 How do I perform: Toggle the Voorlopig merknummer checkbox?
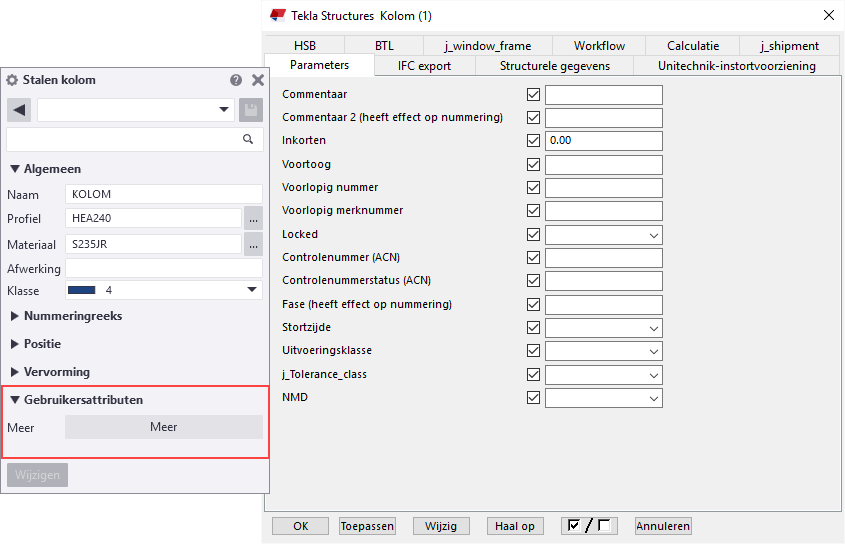point(534,211)
